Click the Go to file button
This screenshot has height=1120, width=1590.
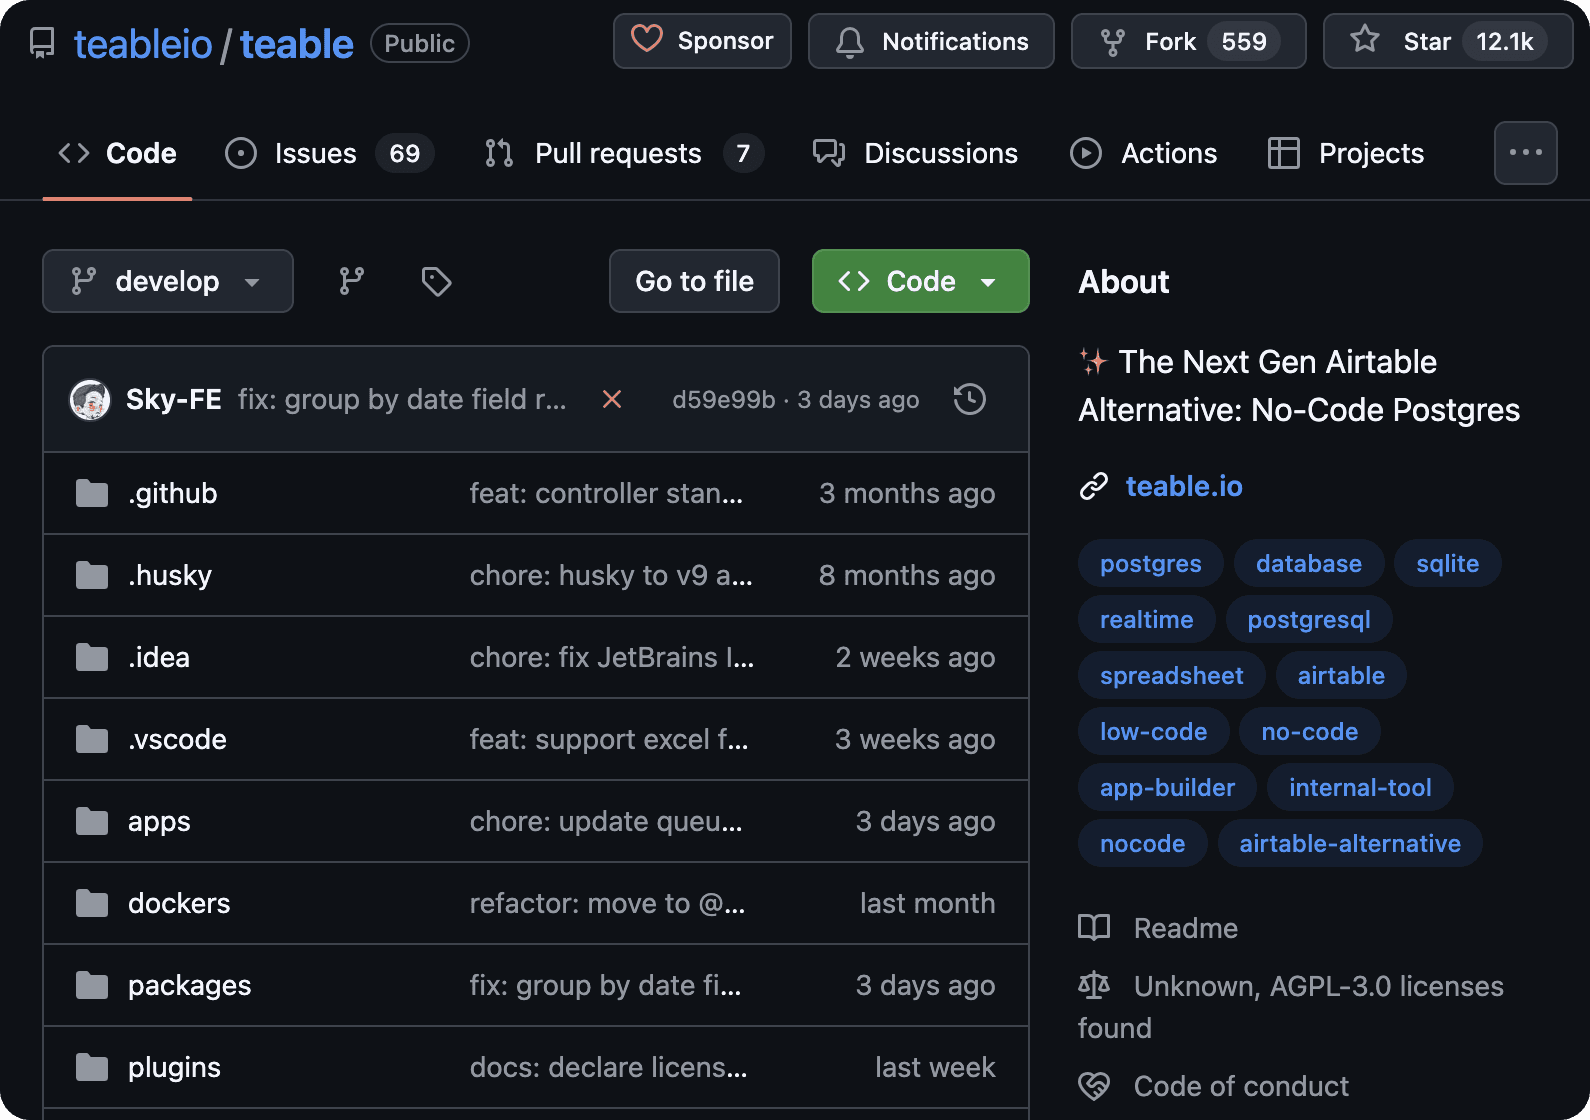point(695,281)
